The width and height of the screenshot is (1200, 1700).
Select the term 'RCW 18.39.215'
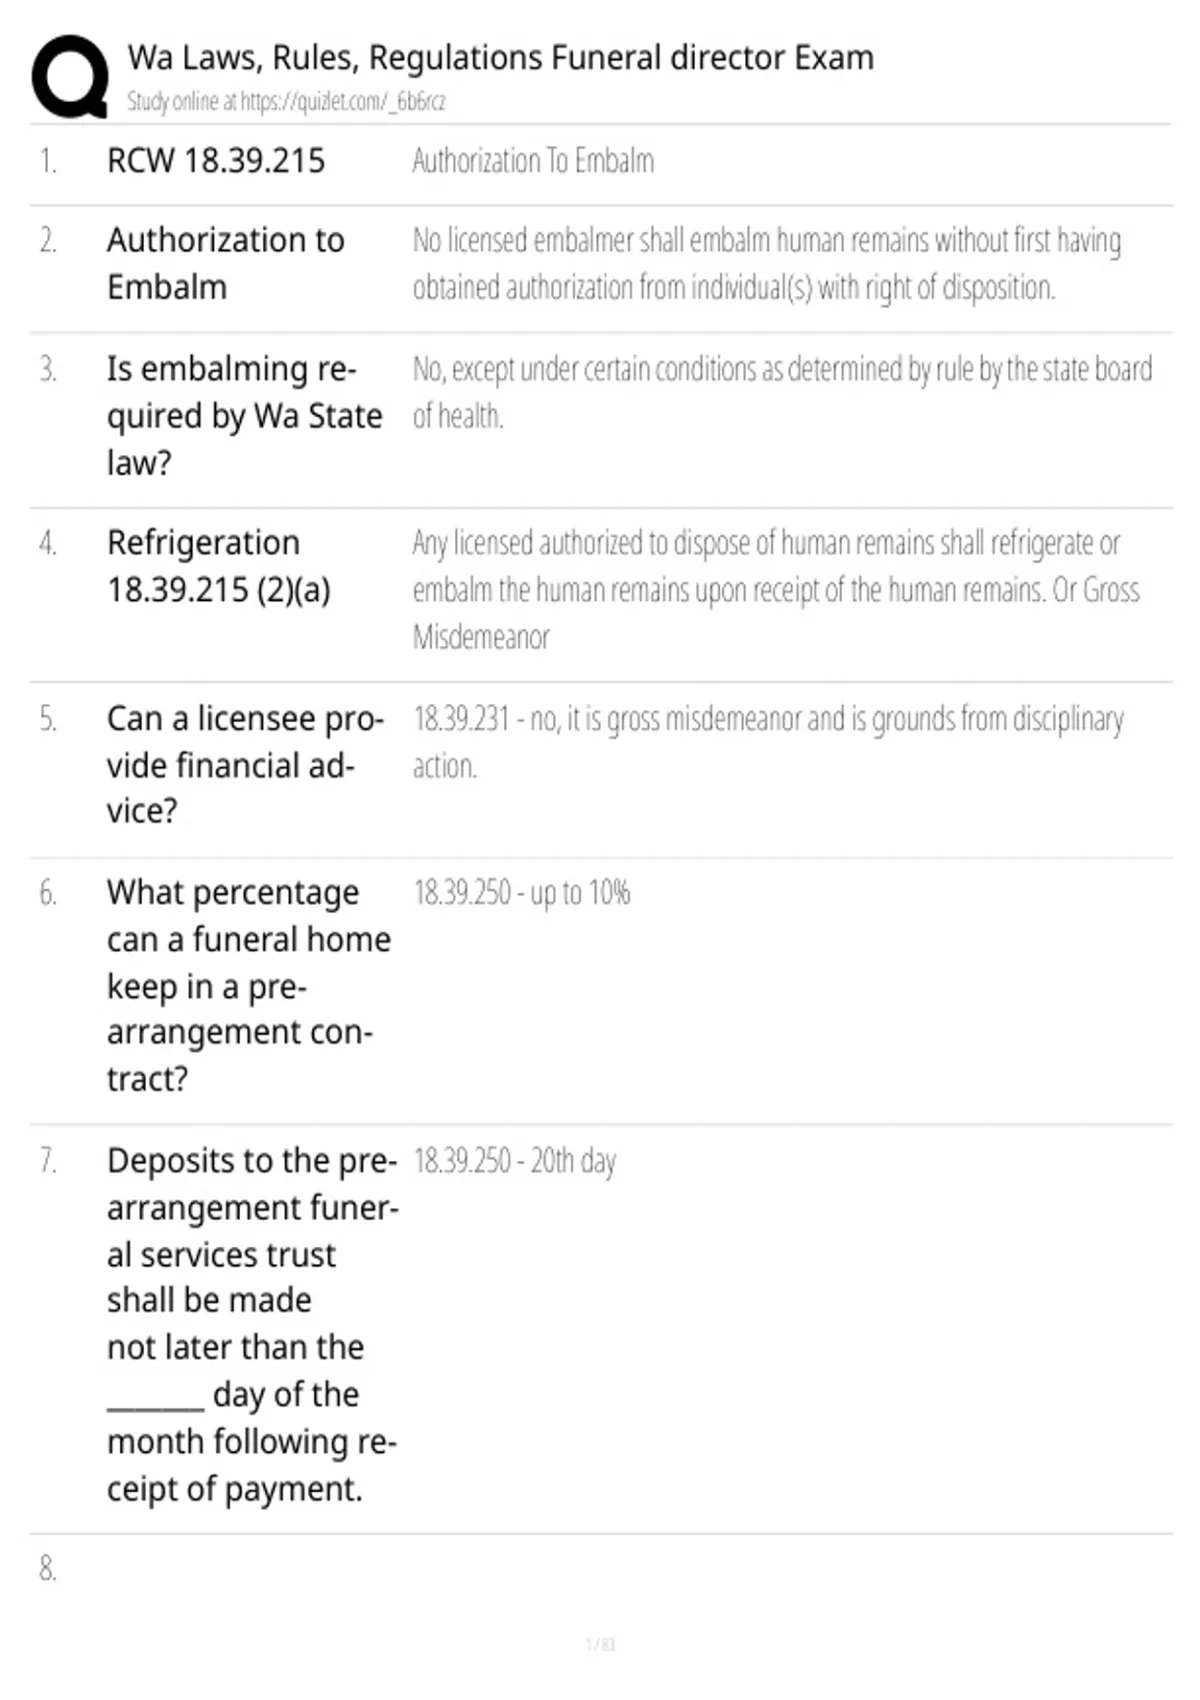[216, 160]
